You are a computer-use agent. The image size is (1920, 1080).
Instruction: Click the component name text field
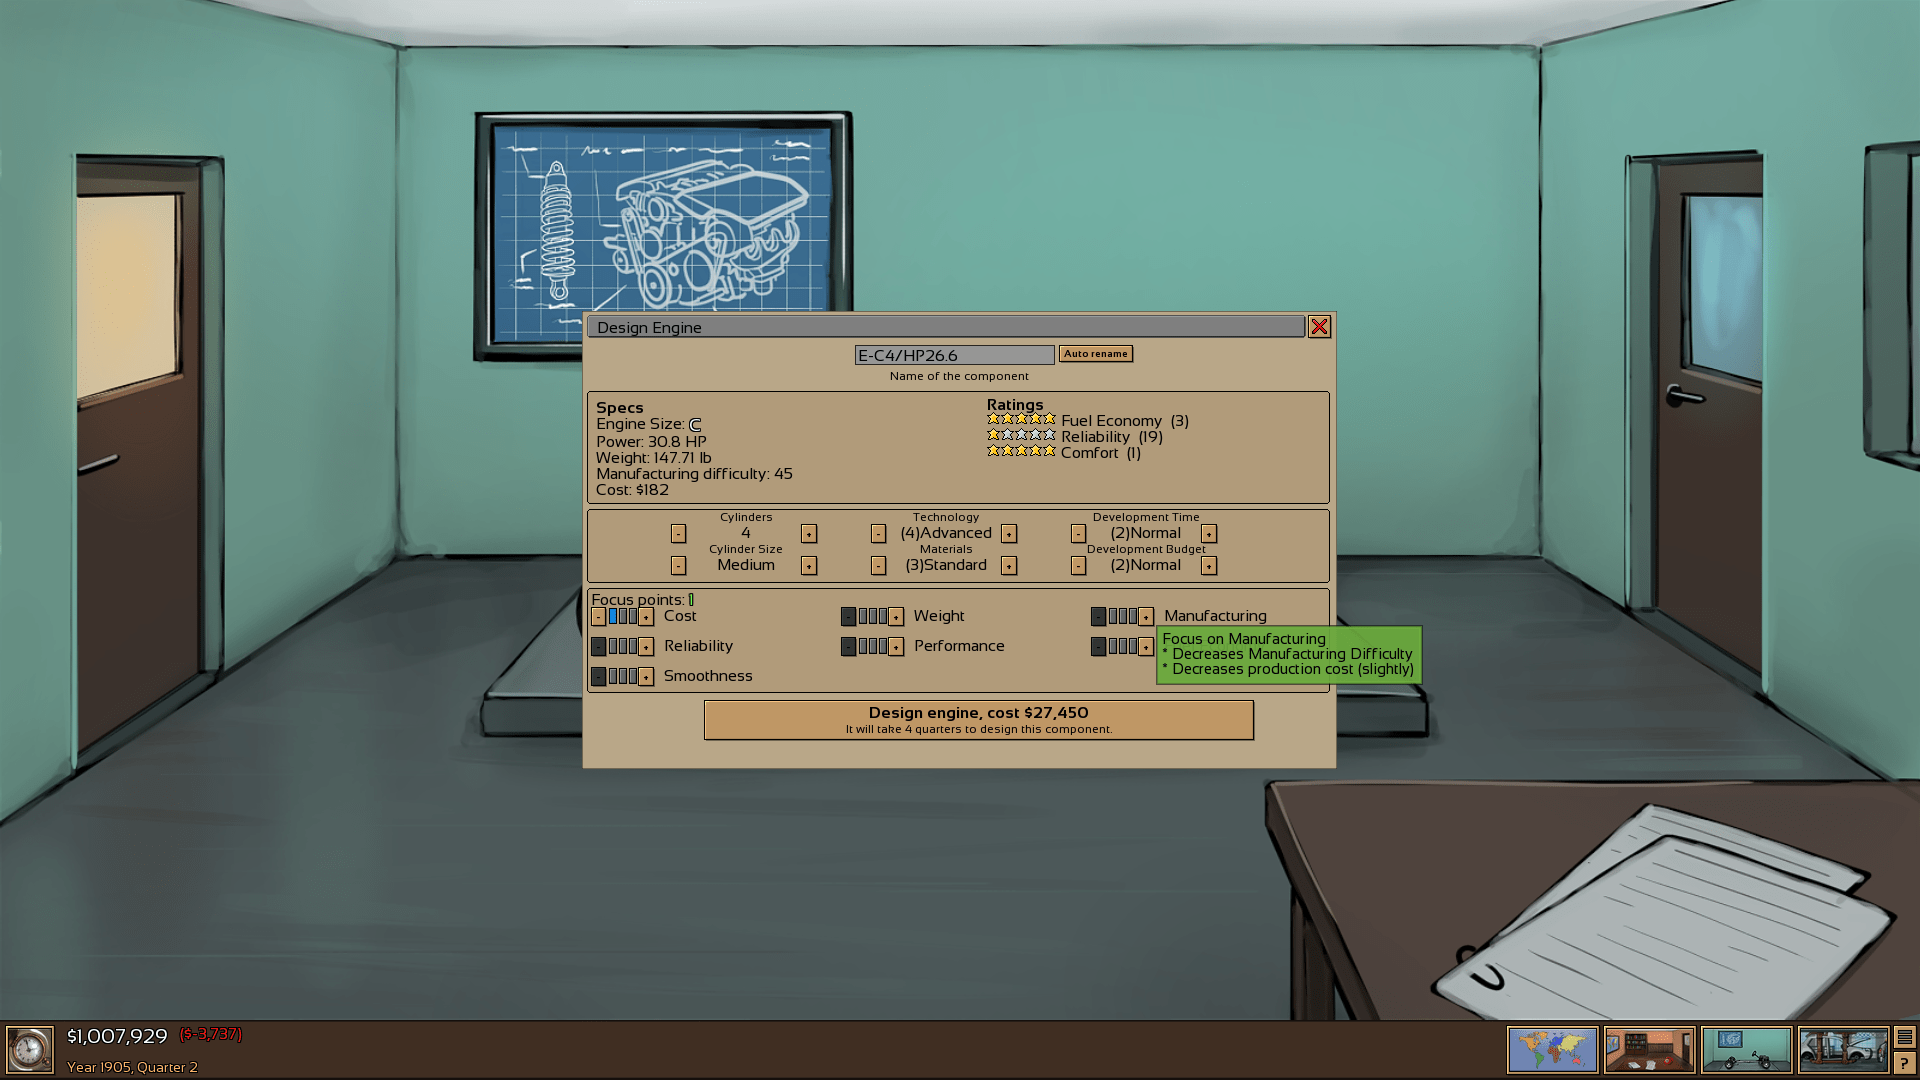(954, 355)
